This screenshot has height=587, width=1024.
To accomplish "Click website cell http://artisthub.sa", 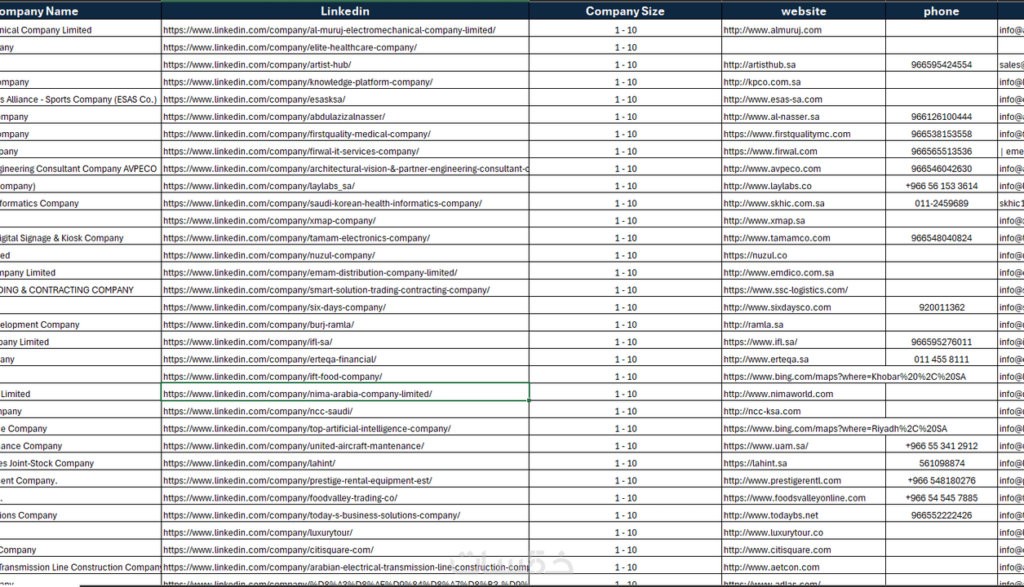I will (803, 65).
